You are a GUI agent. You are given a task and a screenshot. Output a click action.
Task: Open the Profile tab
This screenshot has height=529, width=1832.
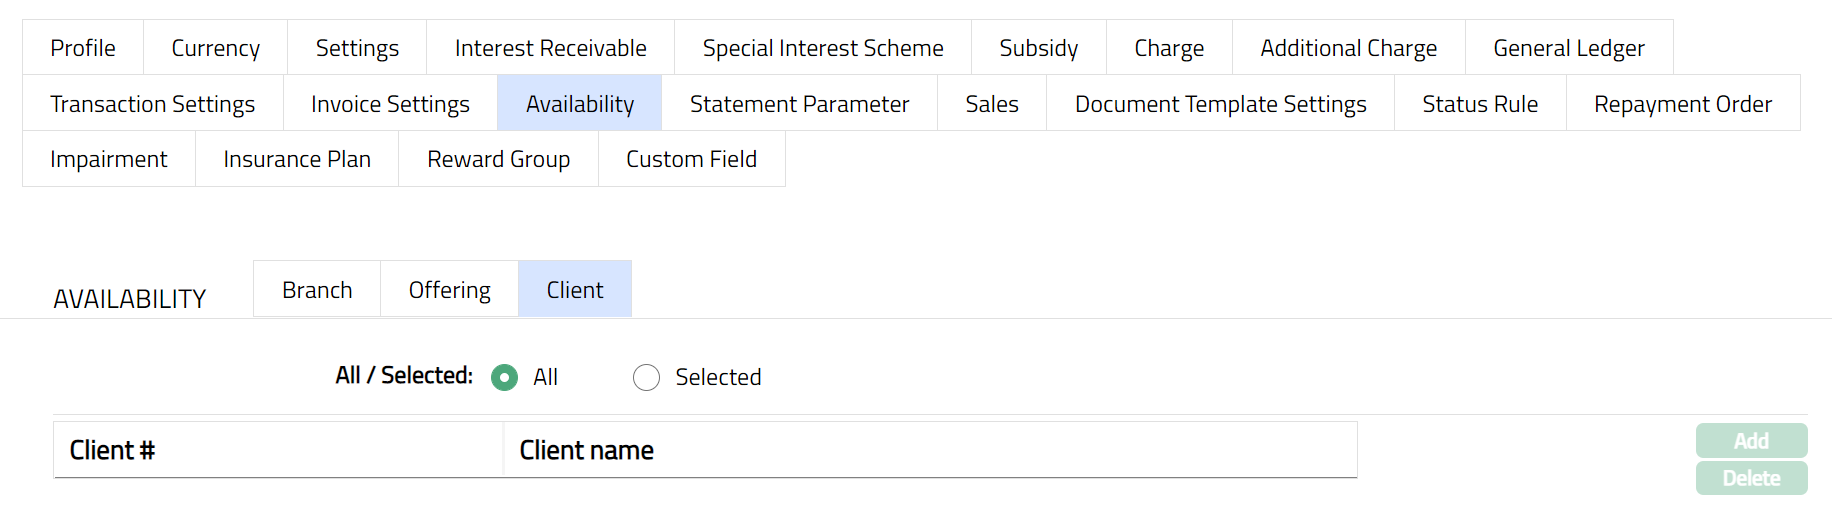point(83,48)
